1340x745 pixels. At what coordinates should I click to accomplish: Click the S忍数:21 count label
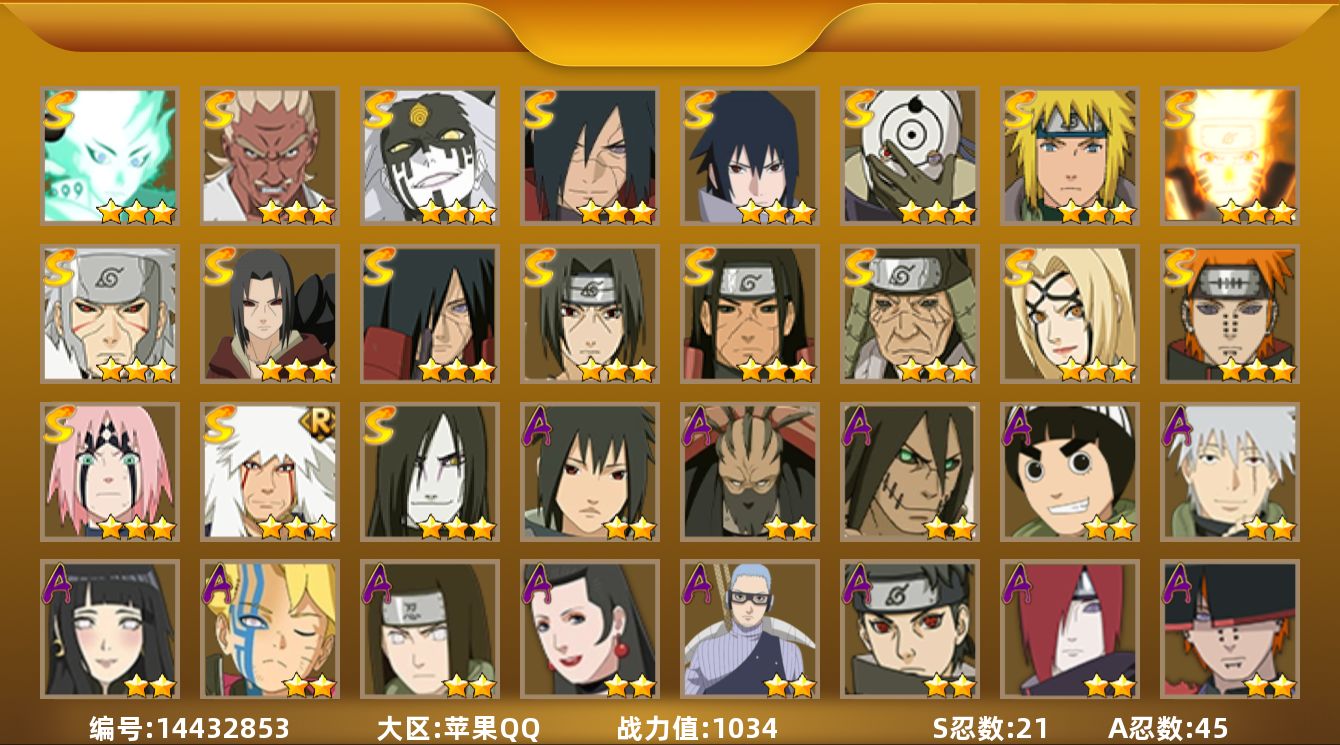(x=990, y=728)
